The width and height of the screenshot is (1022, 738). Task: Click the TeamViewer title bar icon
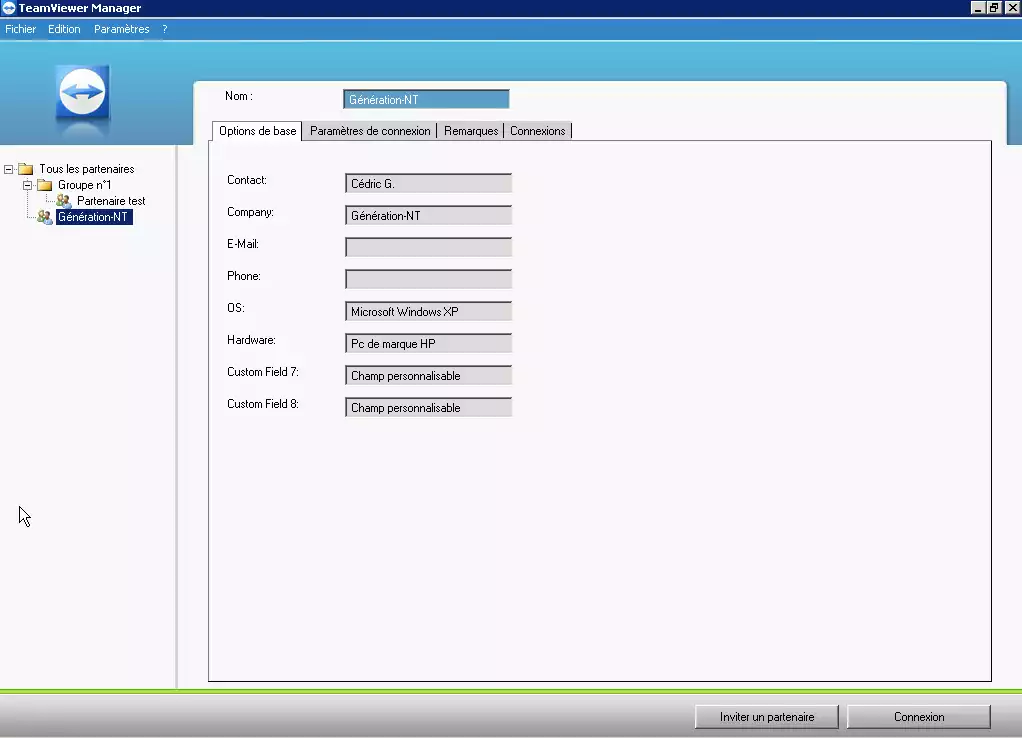[9, 8]
